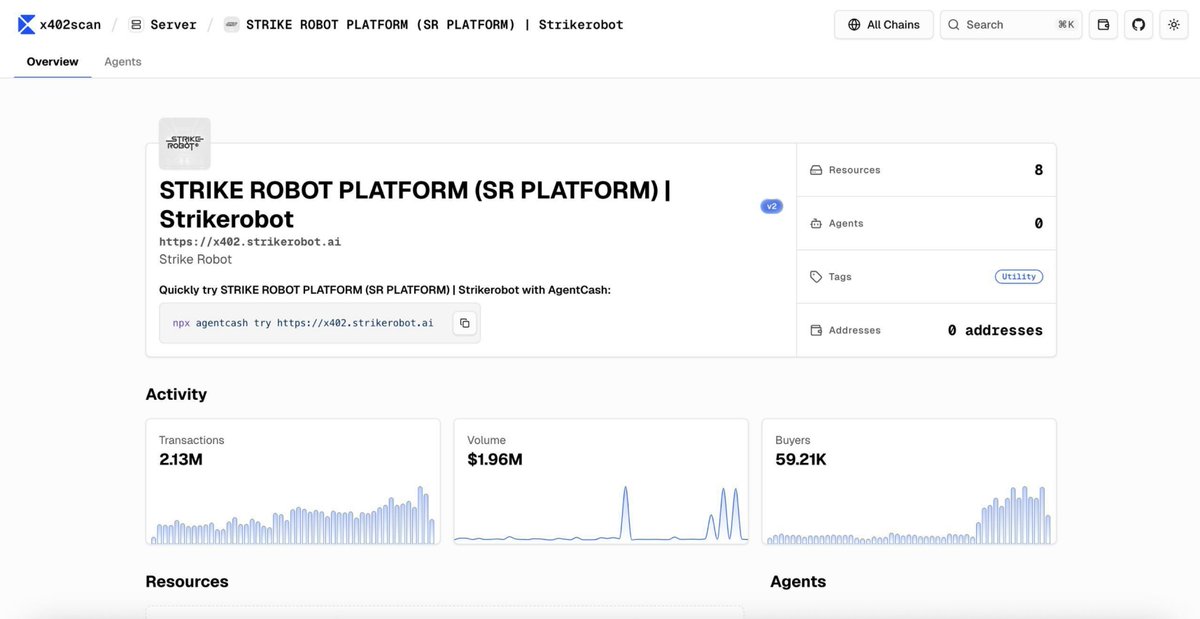Open the Buyers activity chart
The height and width of the screenshot is (619, 1200).
point(909,481)
